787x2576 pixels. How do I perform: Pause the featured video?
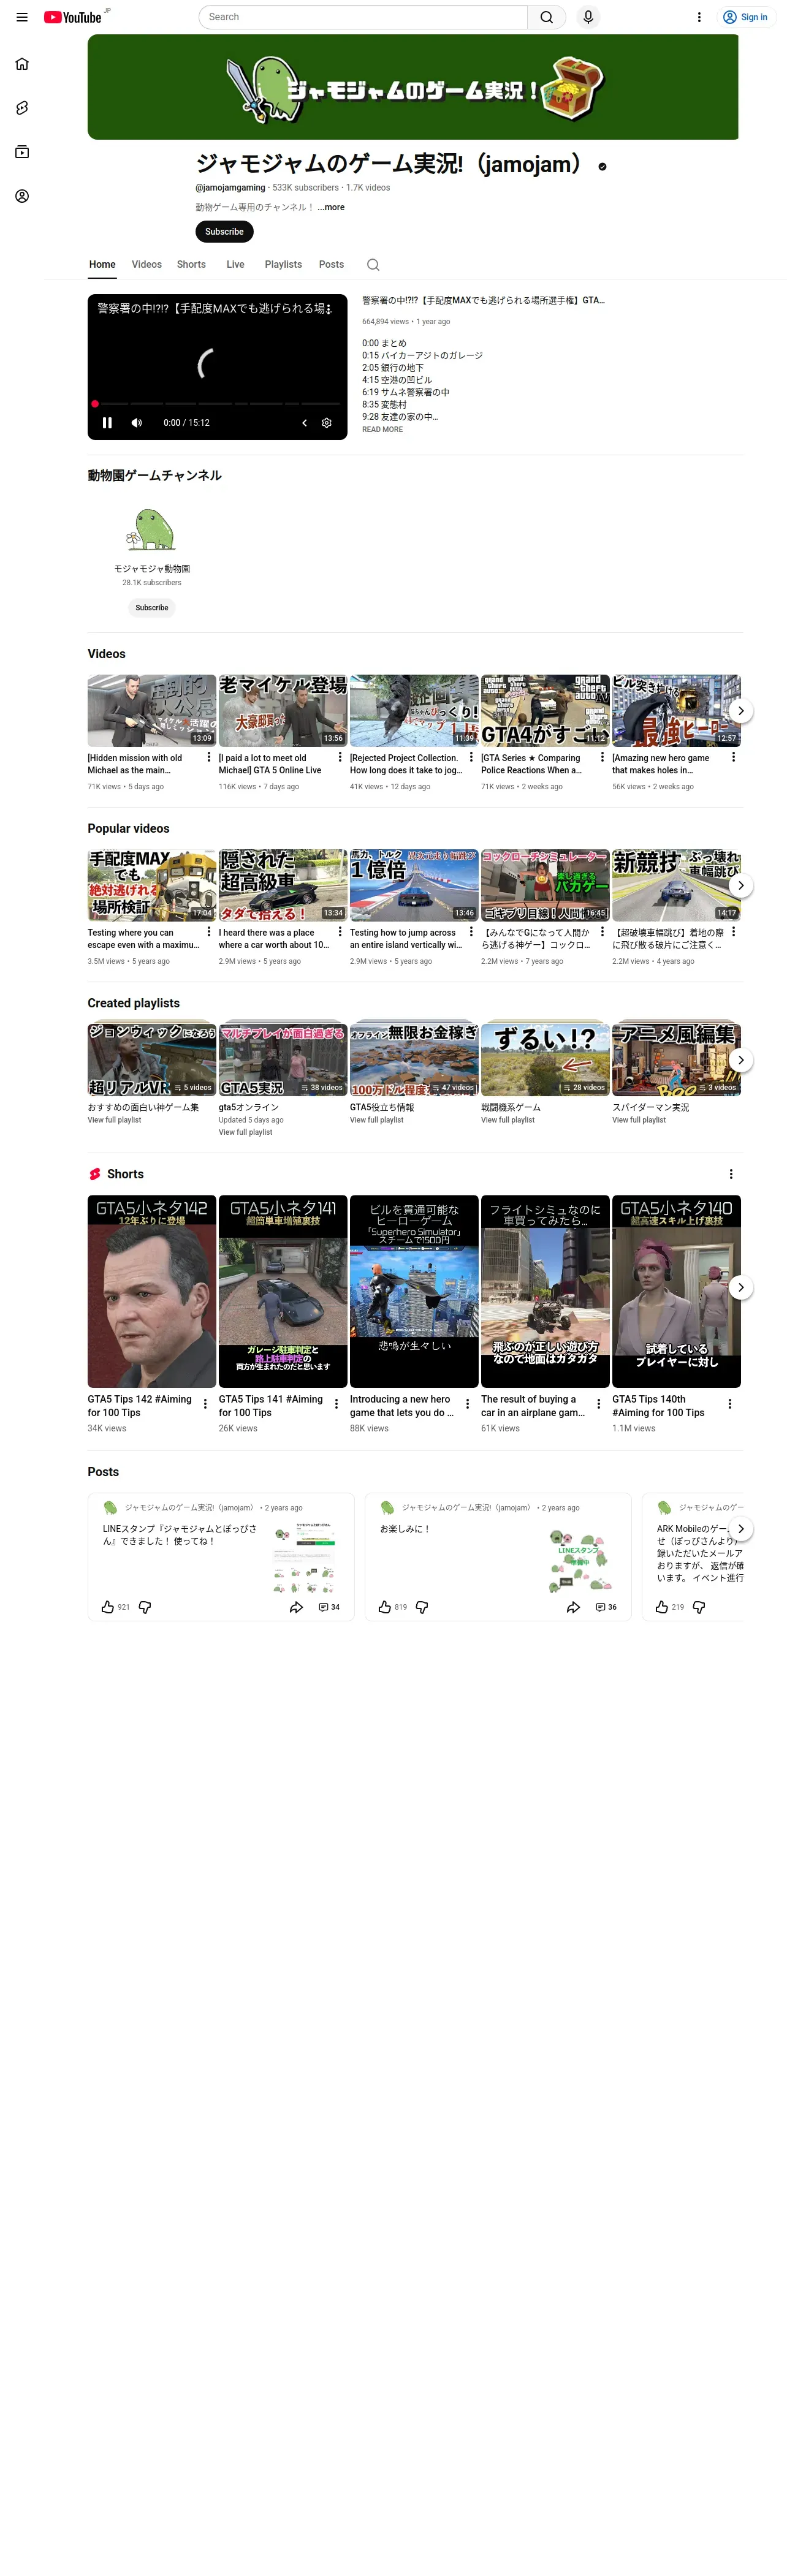coord(107,423)
